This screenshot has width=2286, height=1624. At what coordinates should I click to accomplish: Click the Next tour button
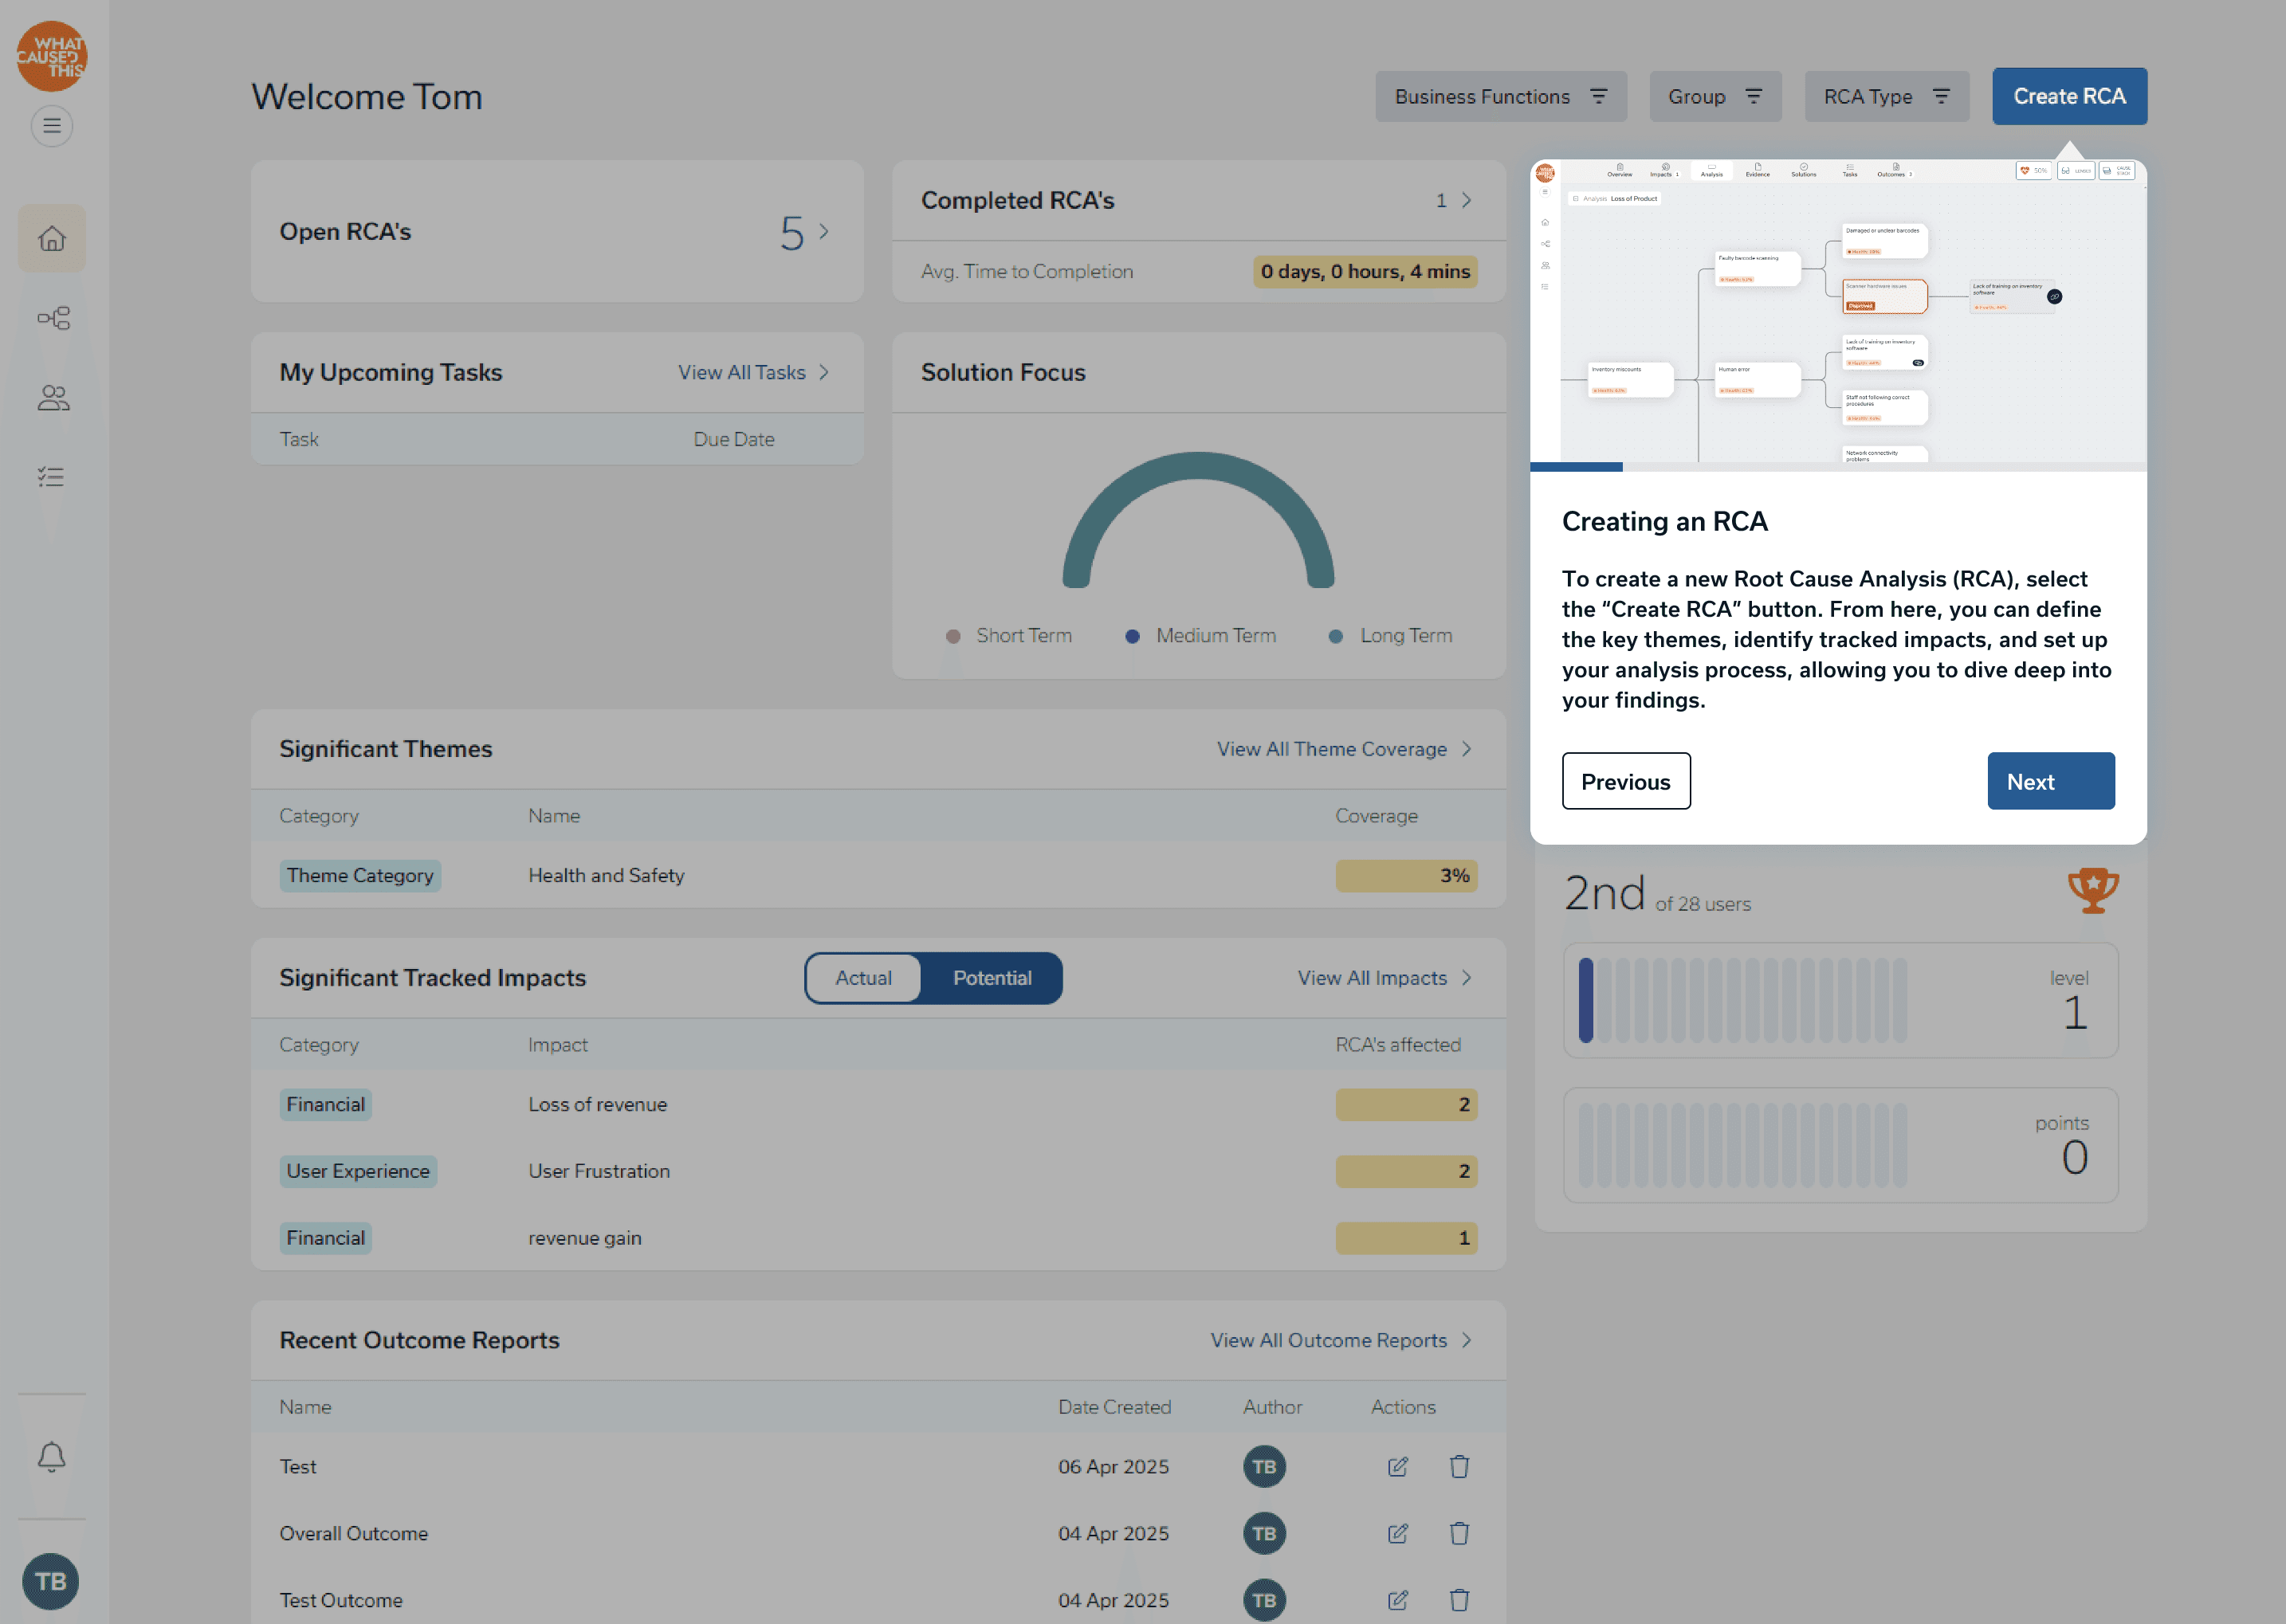pyautogui.click(x=2050, y=781)
